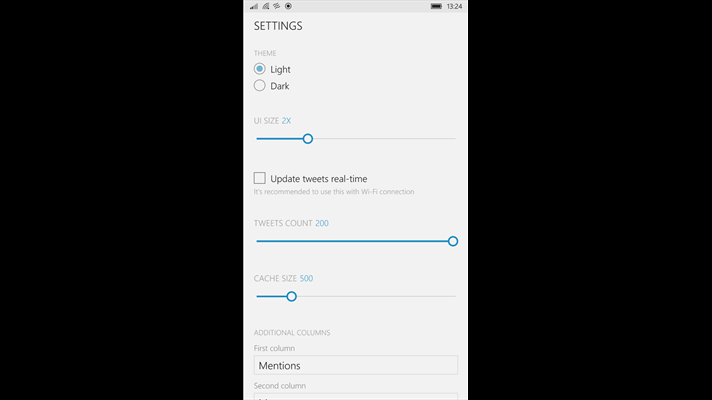Viewport: 712px width, 400px height.
Task: Click the Additional Columns section header
Action: pyautogui.click(x=292, y=333)
